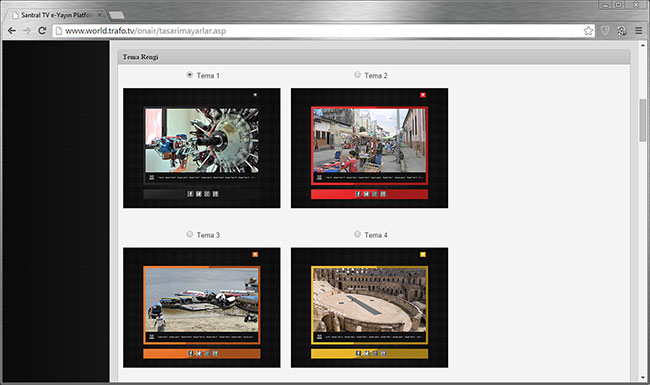Switch to the Santral TV e-Yayın tab
The image size is (650, 385).
click(56, 15)
